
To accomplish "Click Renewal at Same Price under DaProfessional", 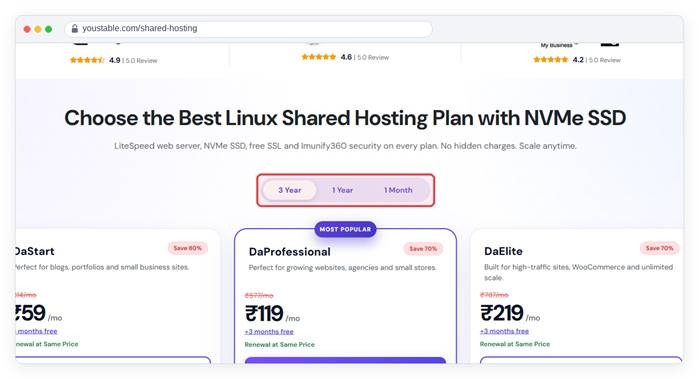I will tap(280, 345).
